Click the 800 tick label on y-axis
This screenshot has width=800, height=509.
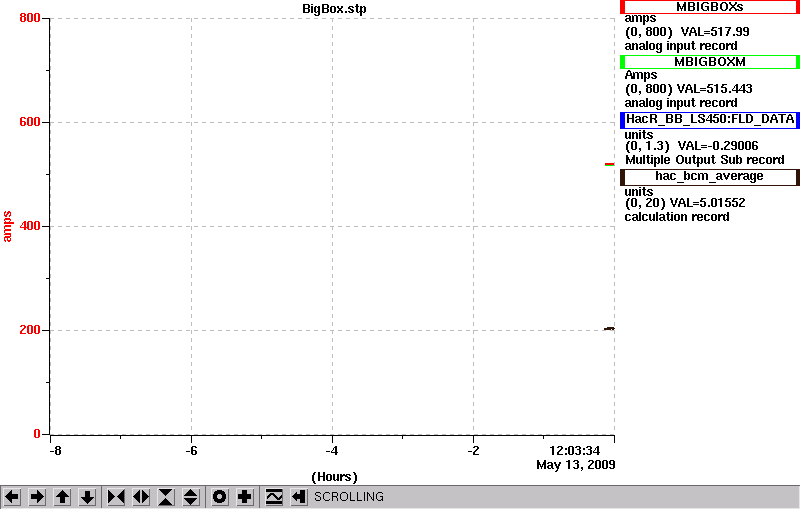coord(30,18)
